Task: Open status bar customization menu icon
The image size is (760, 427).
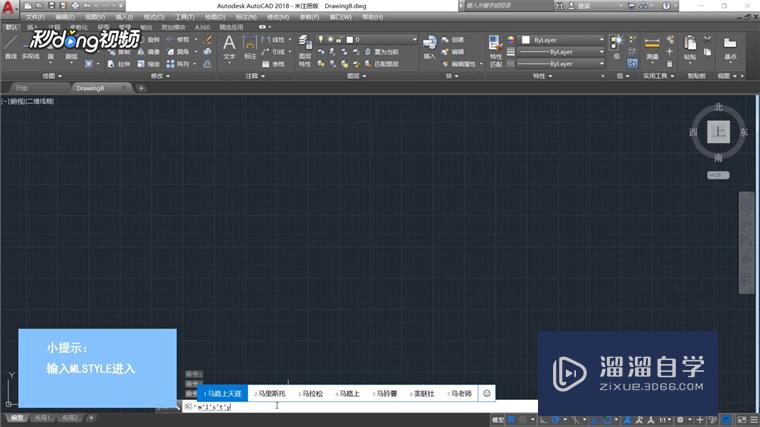Action: 754,420
